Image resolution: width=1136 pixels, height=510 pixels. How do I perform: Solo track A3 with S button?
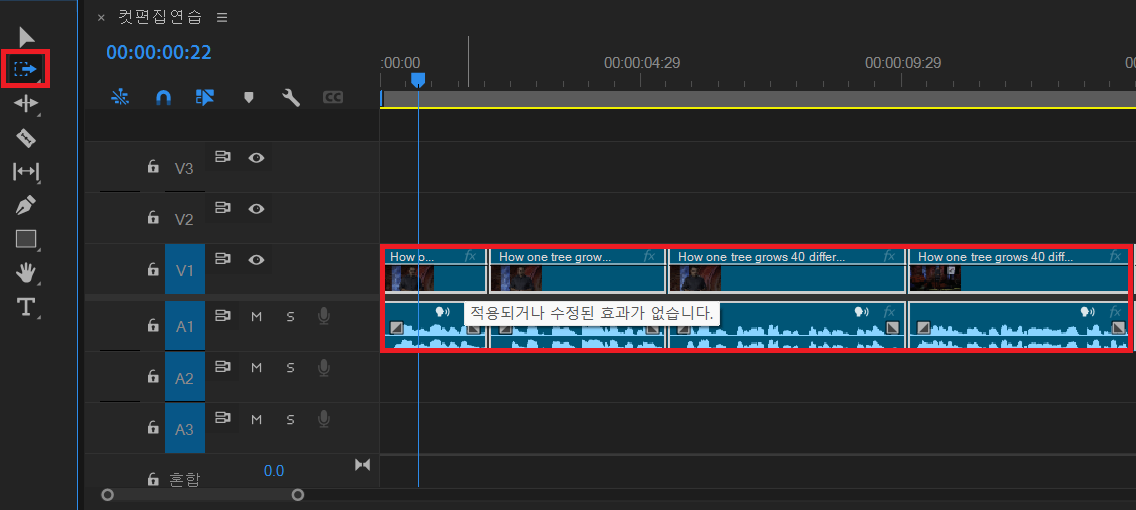pos(290,419)
